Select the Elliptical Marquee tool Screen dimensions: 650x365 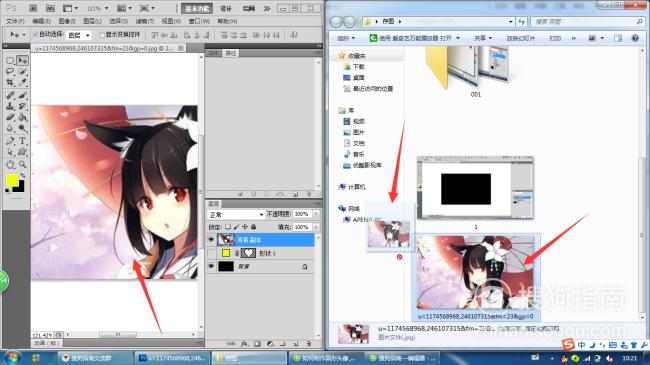click(x=10, y=61)
